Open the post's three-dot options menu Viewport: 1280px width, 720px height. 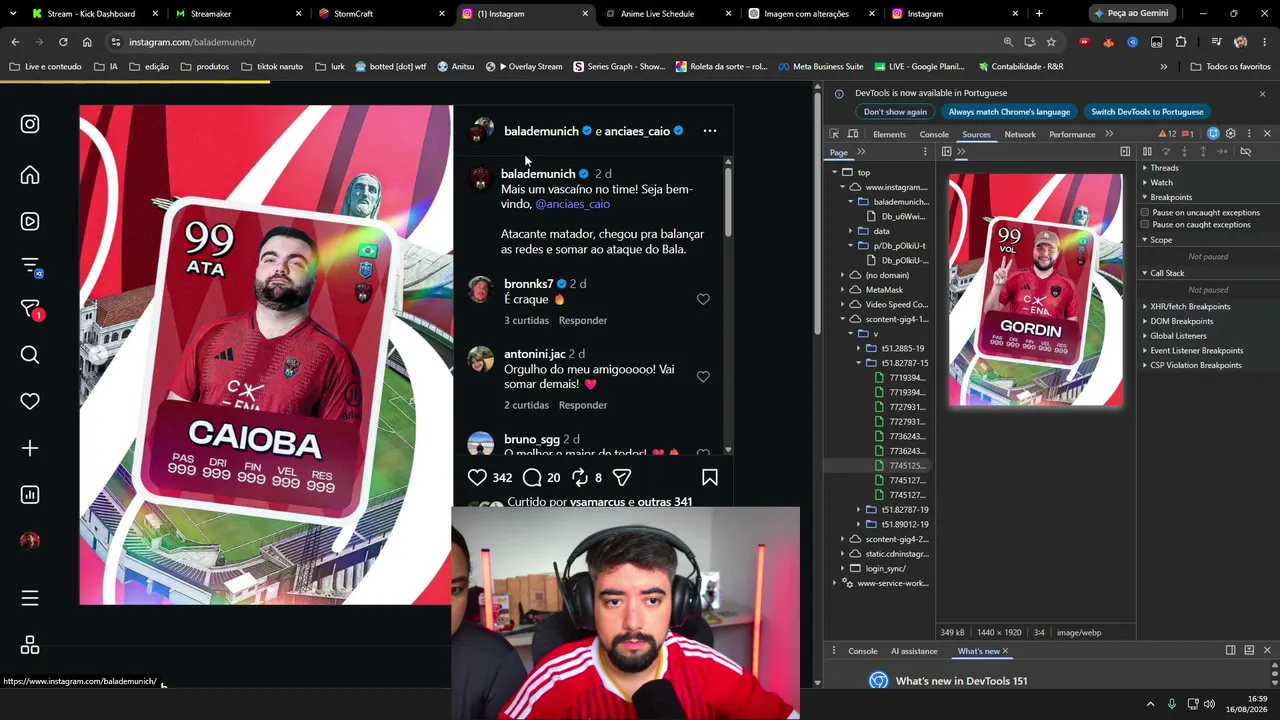point(710,131)
